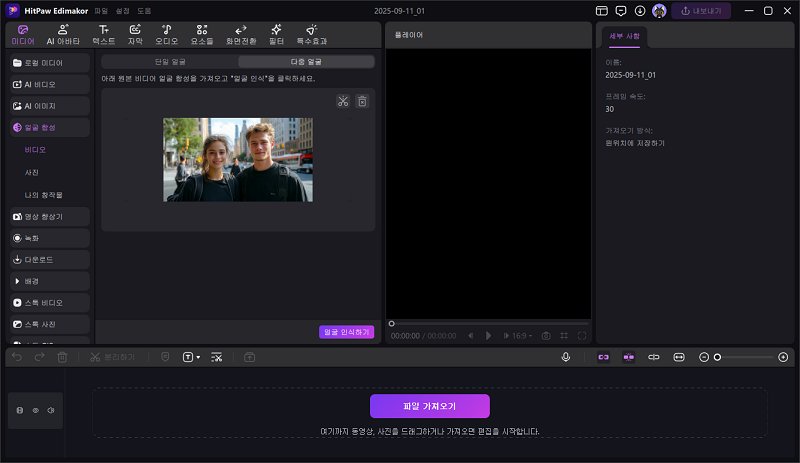Collapse the 얼굴 합성 (Face Swap) section
The image size is (800, 463).
point(49,128)
